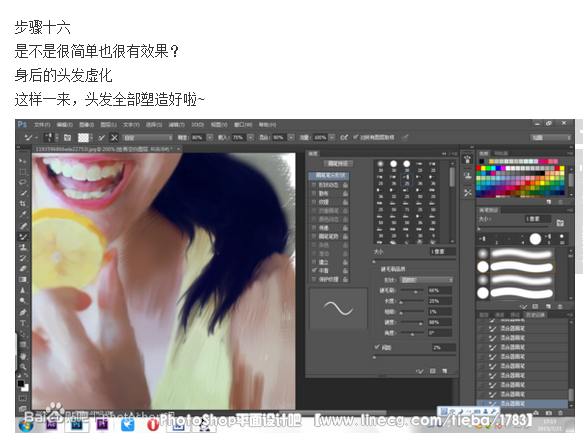The image size is (583, 437).
Task: Select the Clone Stamp tool
Action: [x=23, y=247]
